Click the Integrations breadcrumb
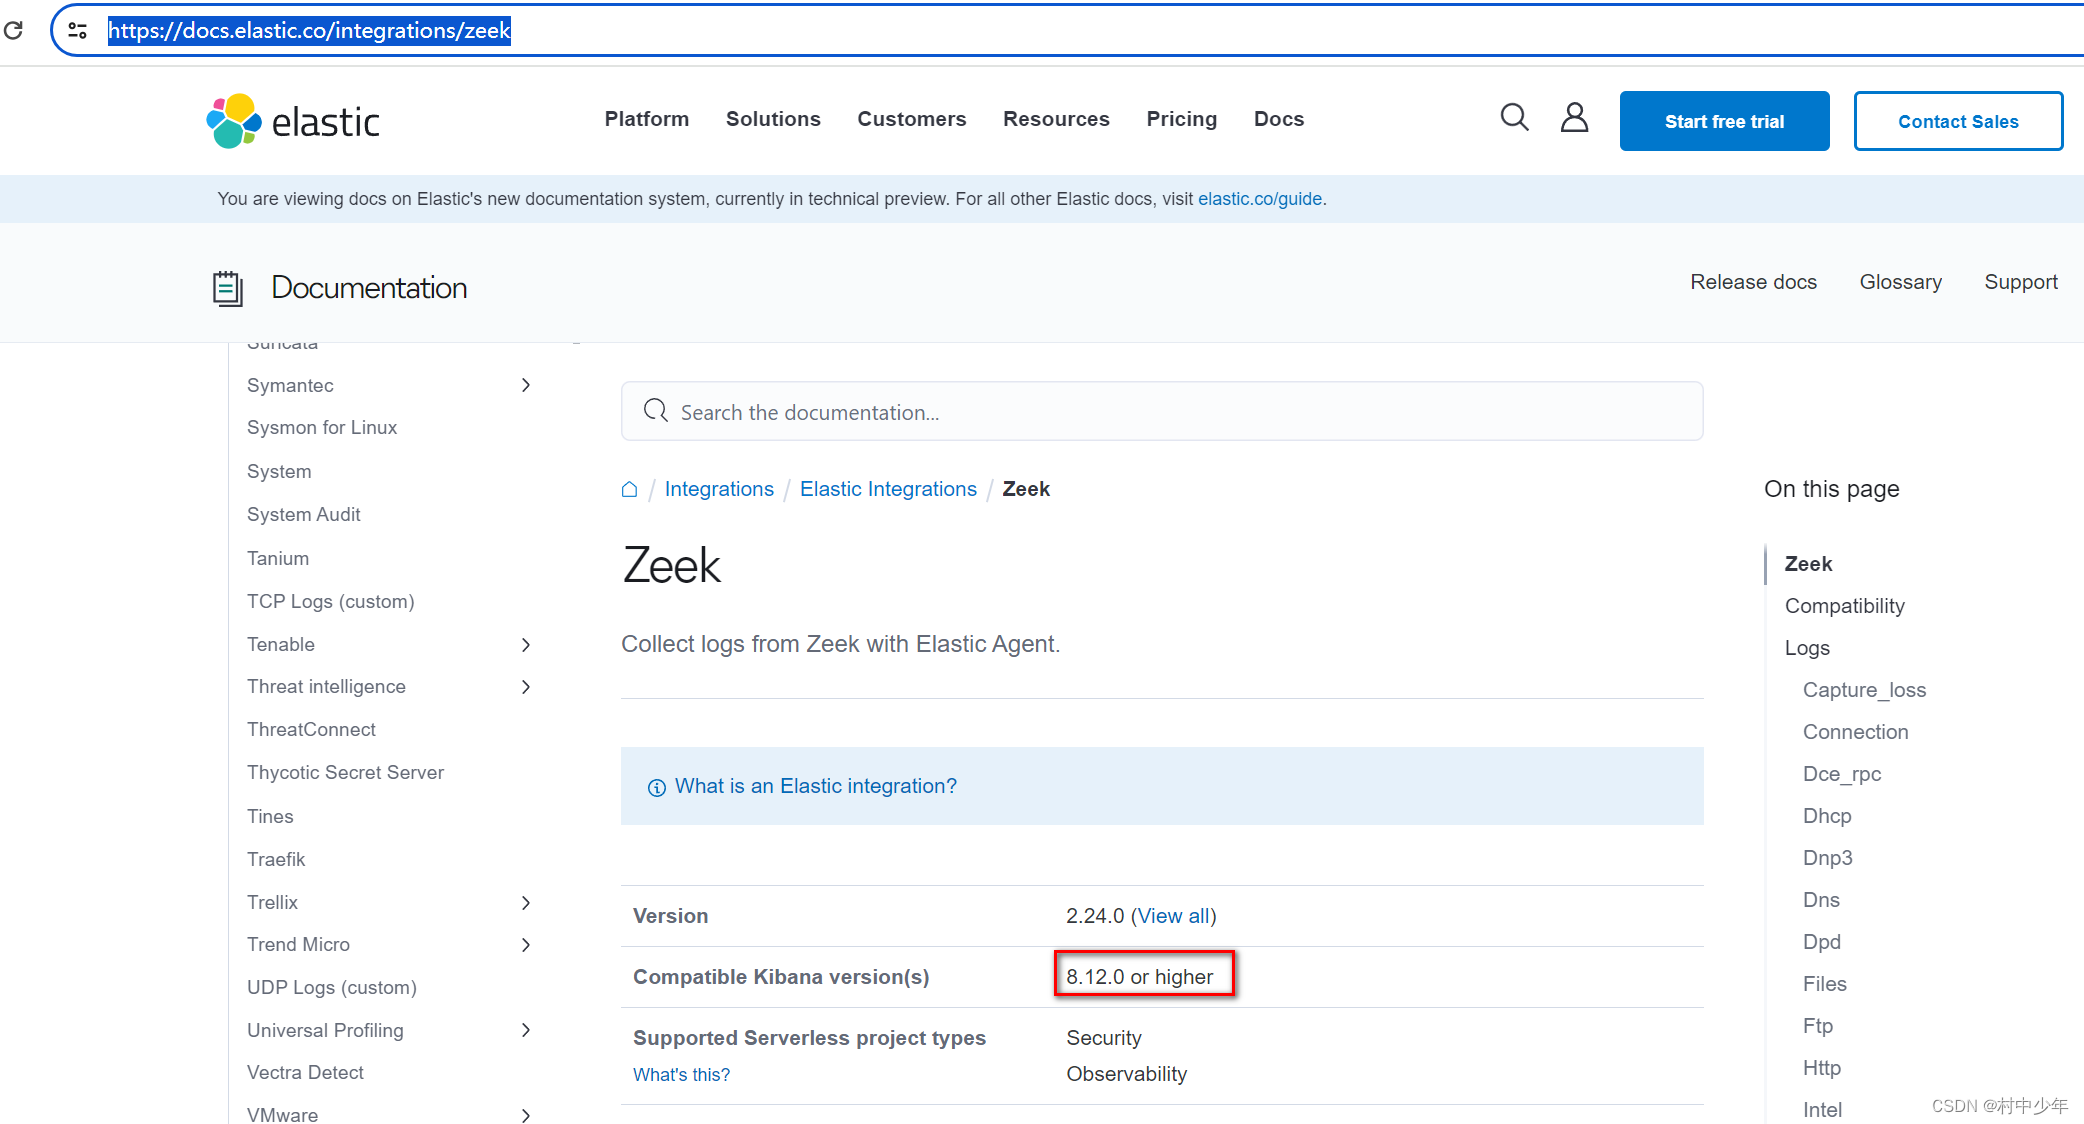This screenshot has height=1124, width=2084. pos(719,489)
